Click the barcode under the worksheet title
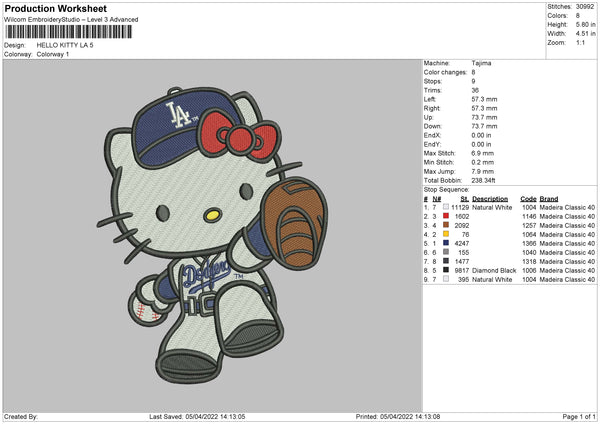 point(69,32)
